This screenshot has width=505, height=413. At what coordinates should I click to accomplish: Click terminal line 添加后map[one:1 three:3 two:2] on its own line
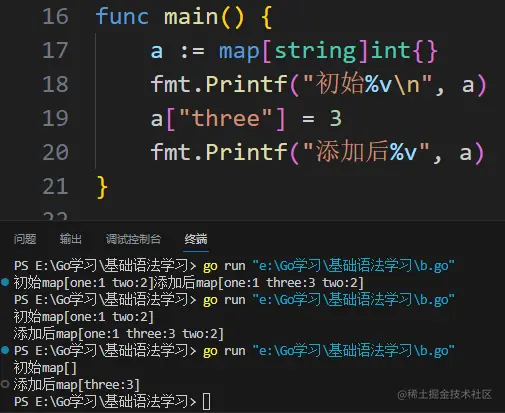pyautogui.click(x=118, y=334)
